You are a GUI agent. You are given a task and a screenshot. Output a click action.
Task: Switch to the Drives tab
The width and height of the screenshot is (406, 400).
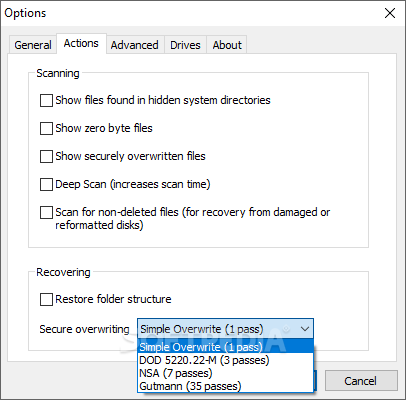click(x=185, y=45)
